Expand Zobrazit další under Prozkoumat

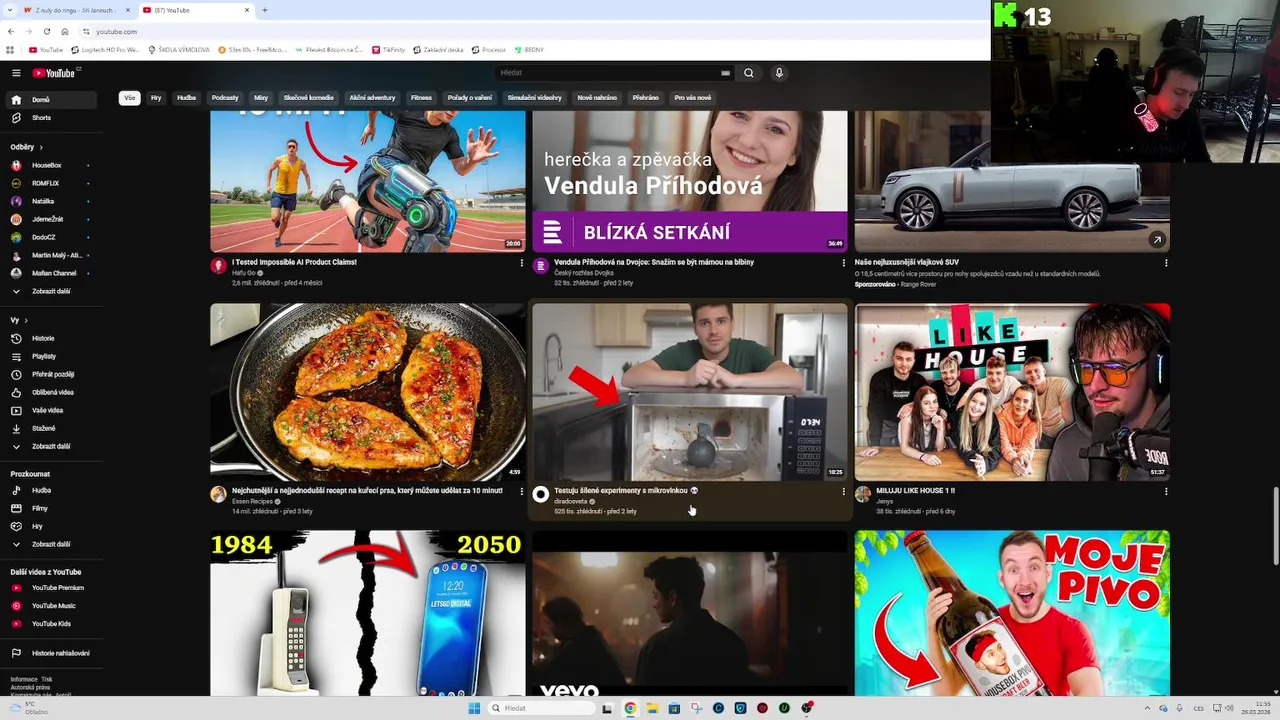coord(50,545)
